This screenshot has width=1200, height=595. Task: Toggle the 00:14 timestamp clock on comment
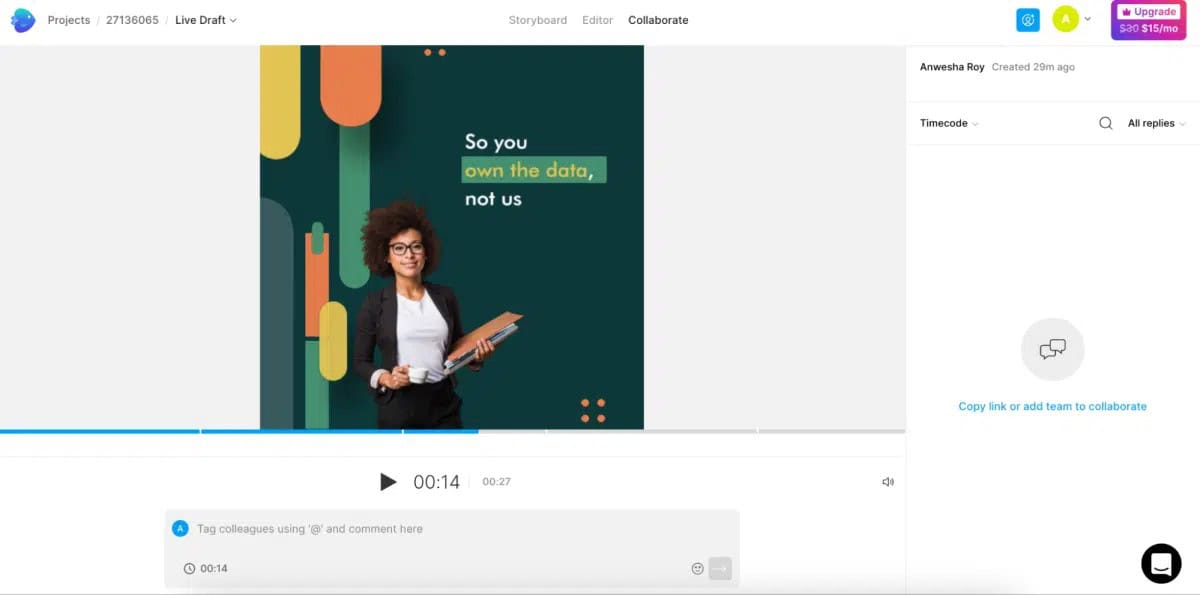(190, 568)
